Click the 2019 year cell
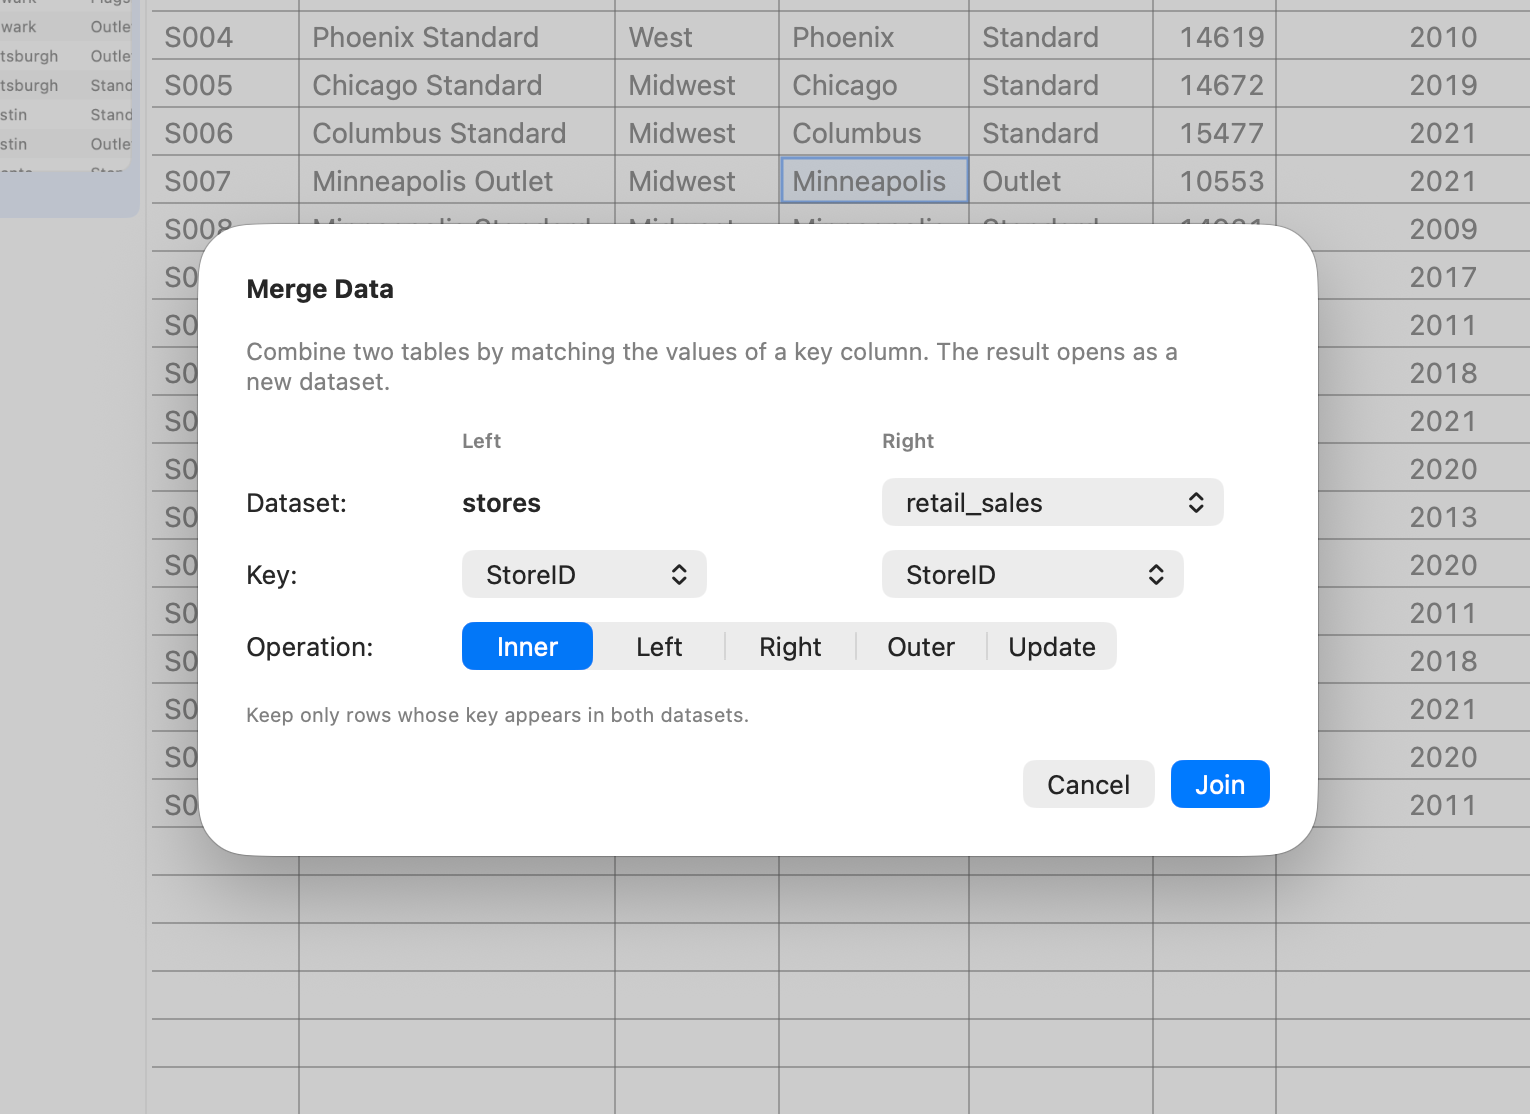This screenshot has width=1530, height=1114. pos(1403,85)
